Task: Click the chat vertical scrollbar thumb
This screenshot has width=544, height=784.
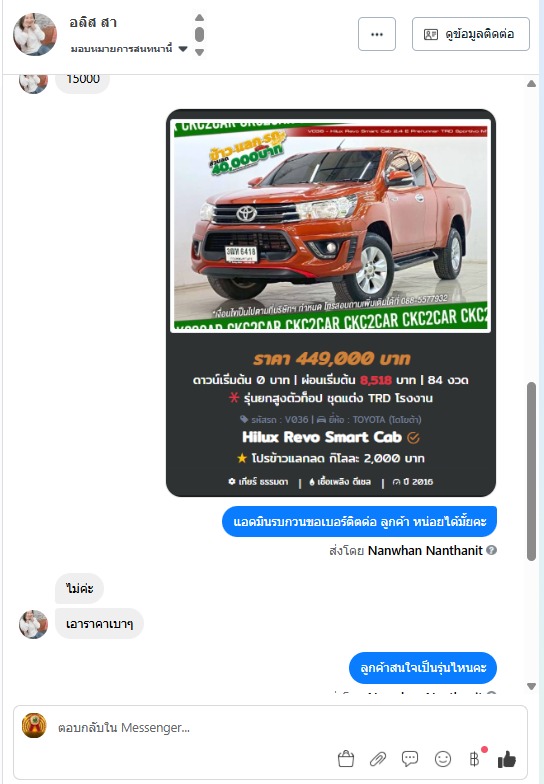Action: pos(532,472)
